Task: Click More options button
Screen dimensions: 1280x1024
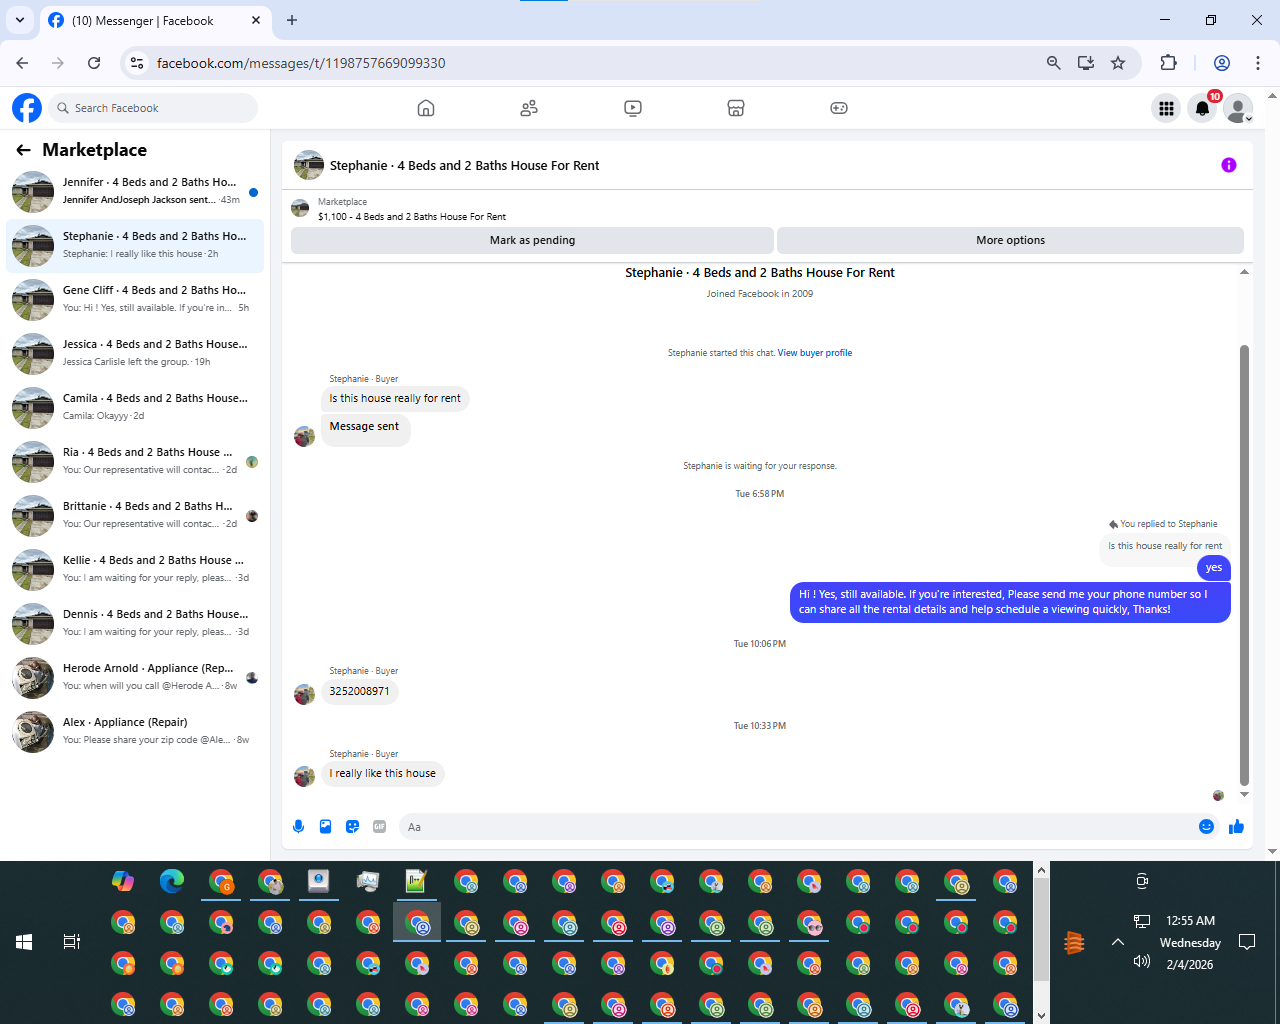Action: tap(1010, 240)
